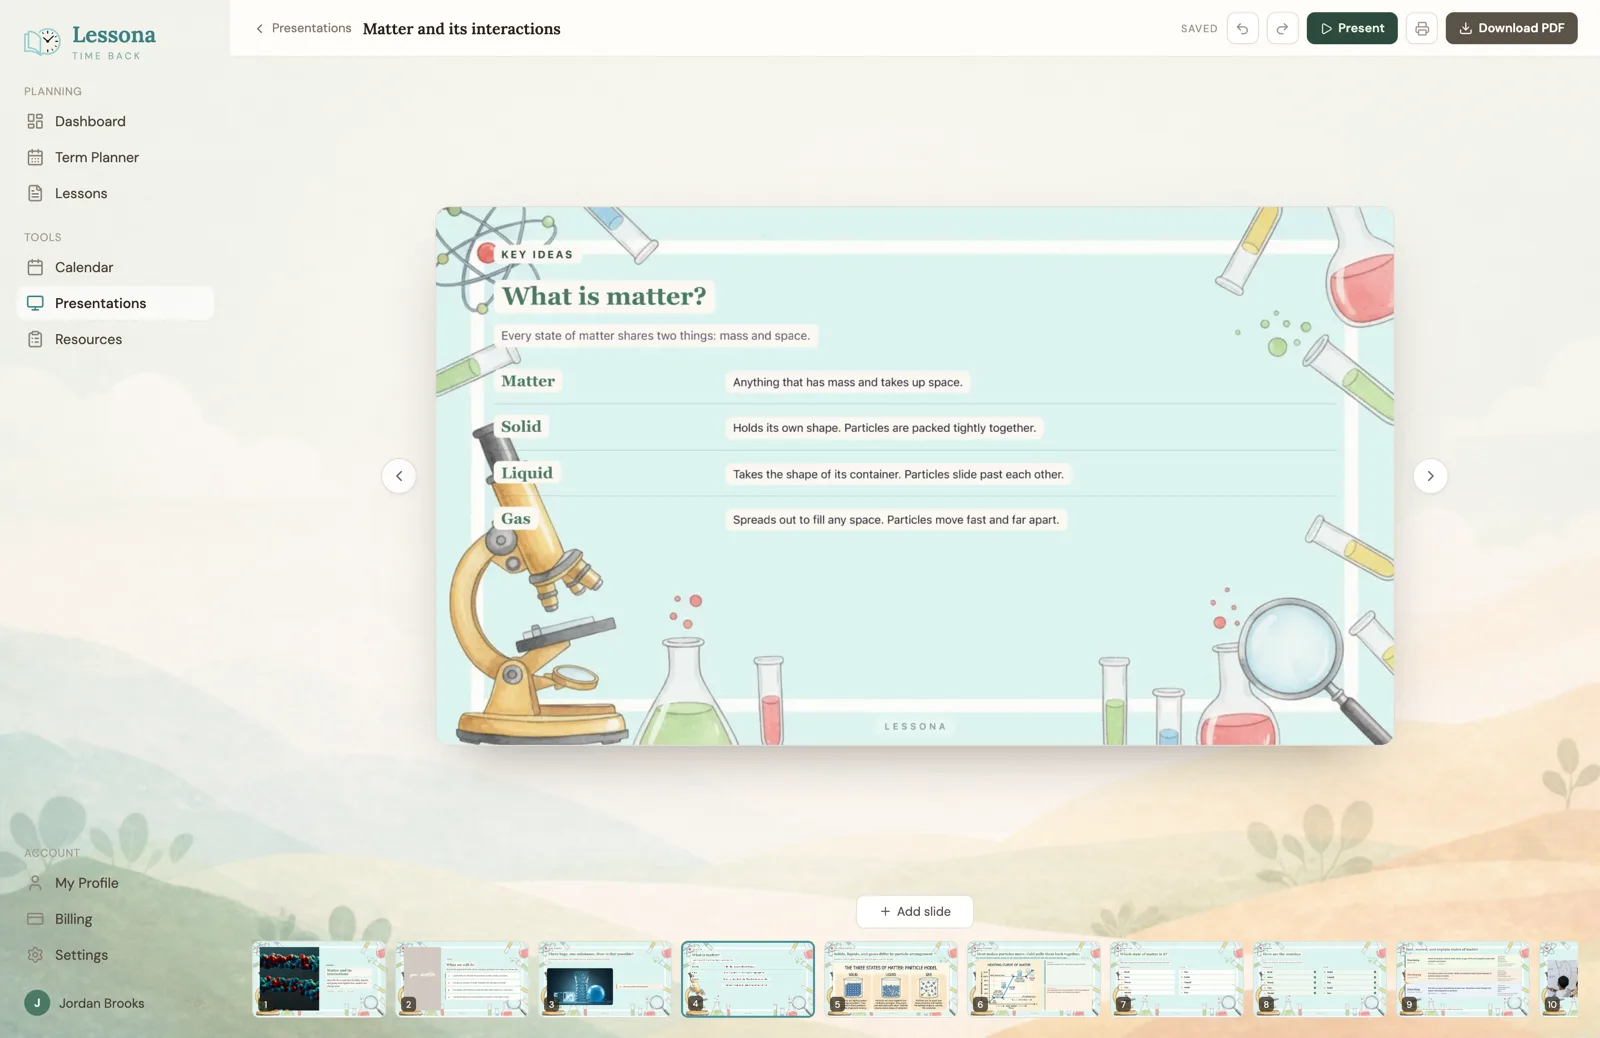Go to previous slide with left chevron
This screenshot has height=1038, width=1600.
tap(399, 476)
